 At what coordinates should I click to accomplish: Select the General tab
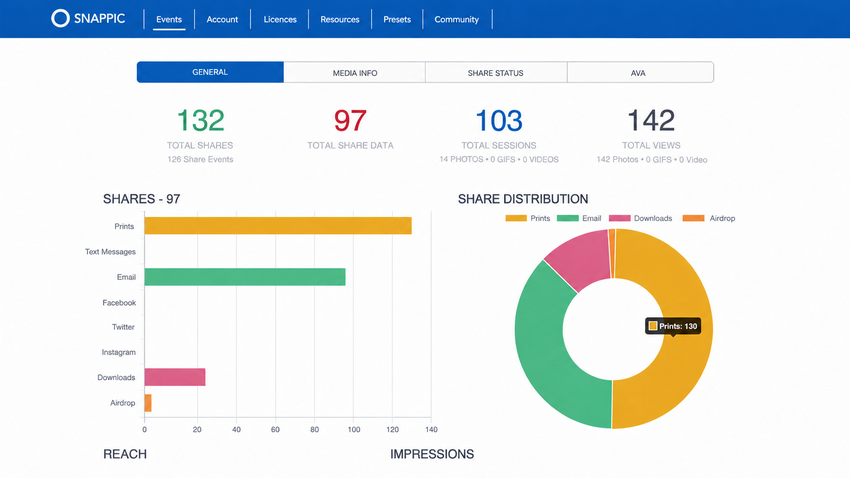[210, 72]
